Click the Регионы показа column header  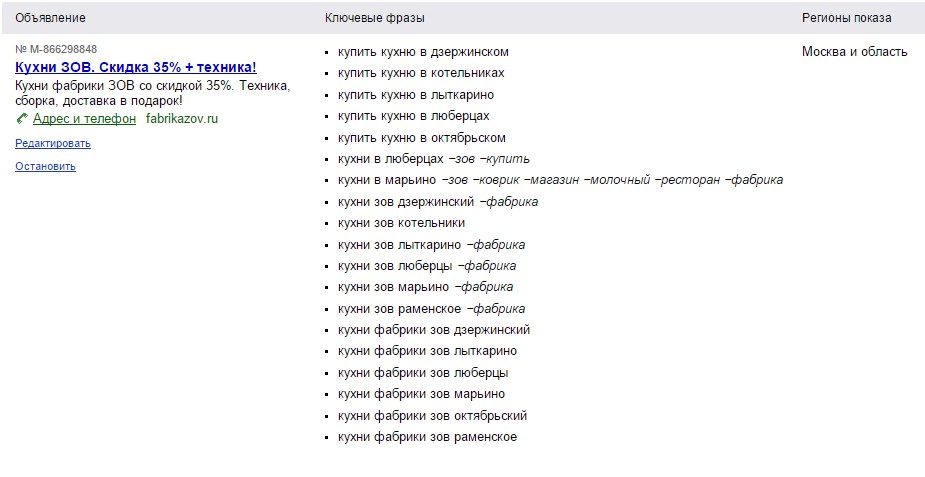tap(846, 18)
